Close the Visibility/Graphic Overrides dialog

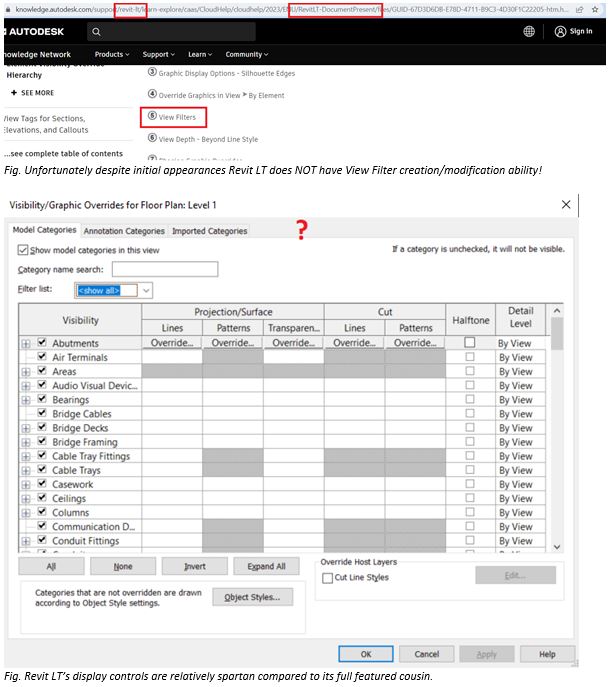(566, 204)
